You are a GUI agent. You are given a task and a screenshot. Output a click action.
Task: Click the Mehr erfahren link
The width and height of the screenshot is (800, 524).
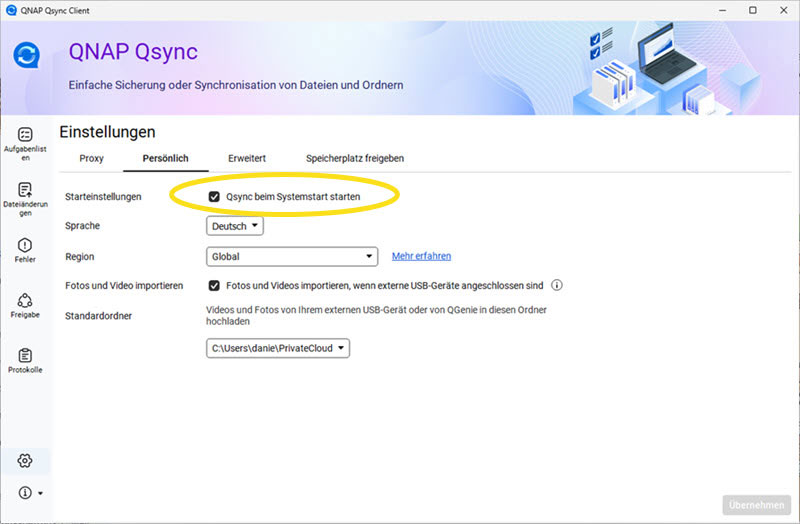click(421, 256)
